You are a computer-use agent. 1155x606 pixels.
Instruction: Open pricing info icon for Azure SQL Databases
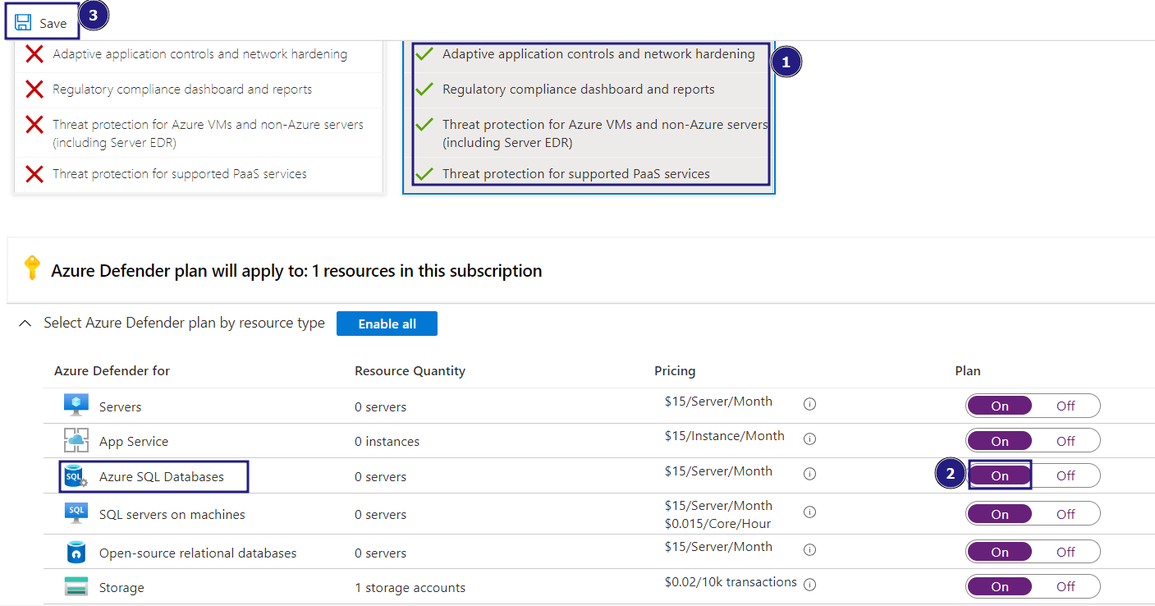810,473
